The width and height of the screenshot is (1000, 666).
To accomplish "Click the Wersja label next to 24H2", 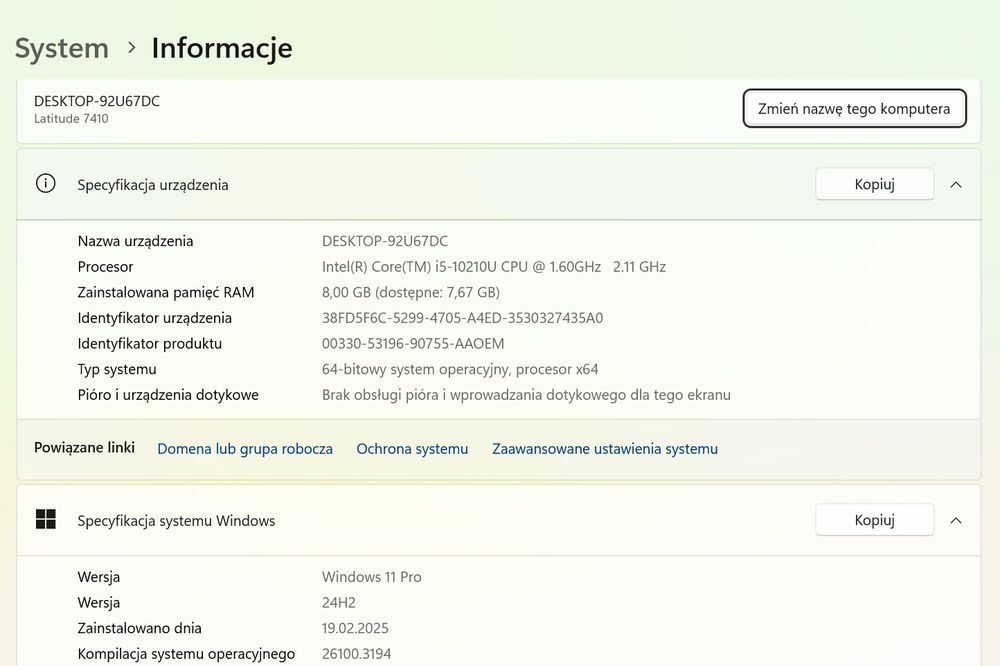I will pos(99,602).
